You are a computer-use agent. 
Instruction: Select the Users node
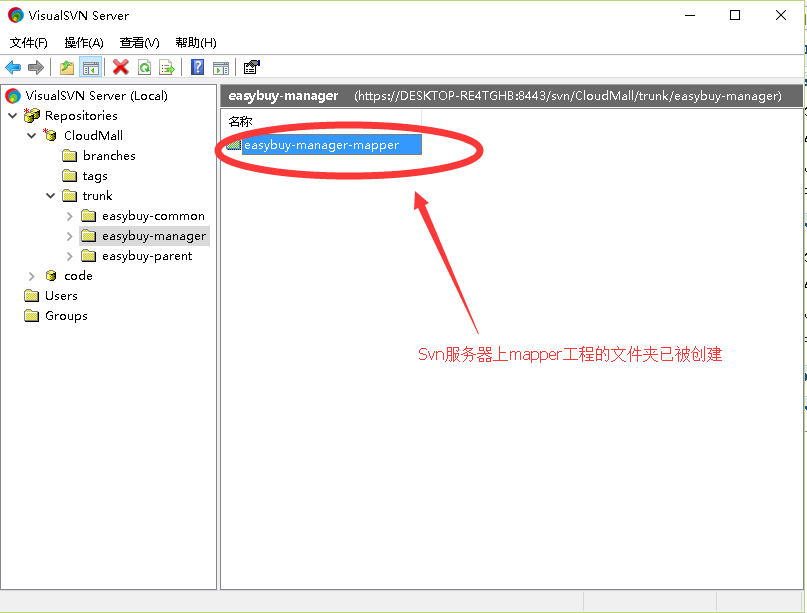click(x=61, y=296)
